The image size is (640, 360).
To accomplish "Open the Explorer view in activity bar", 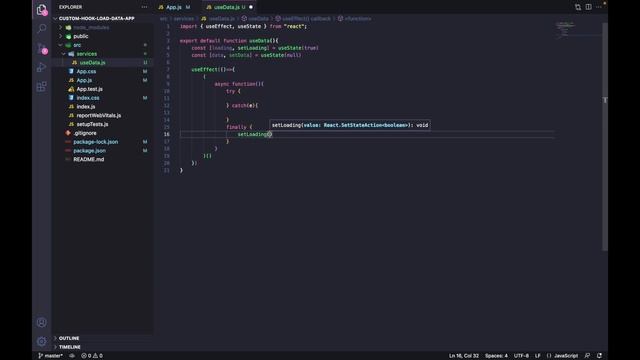I will point(42,9).
